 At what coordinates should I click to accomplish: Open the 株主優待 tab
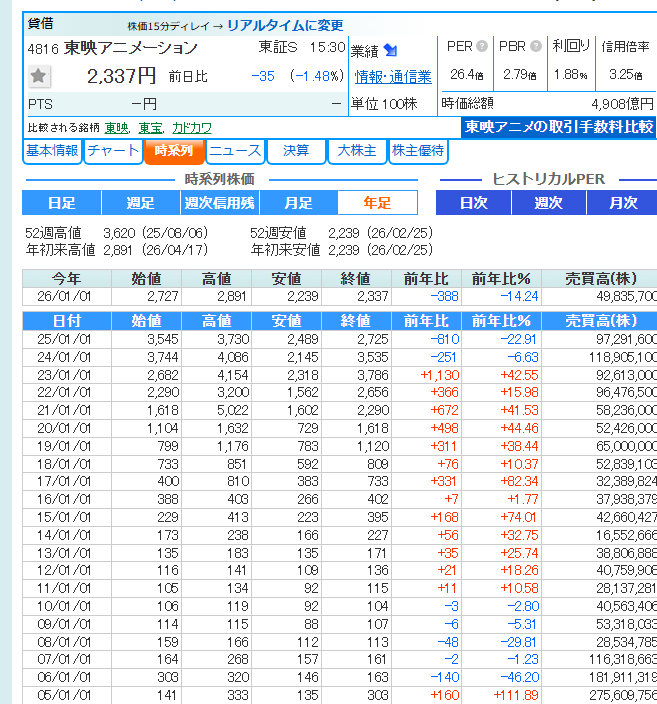point(418,151)
